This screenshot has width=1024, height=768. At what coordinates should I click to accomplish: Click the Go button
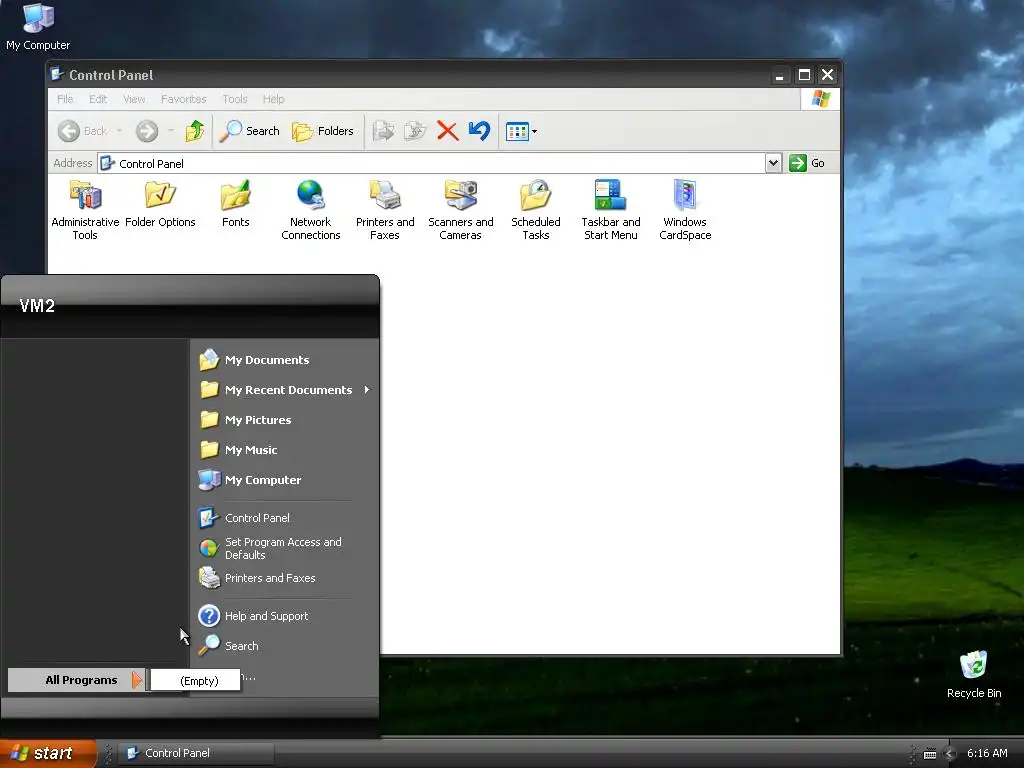pyautogui.click(x=807, y=163)
